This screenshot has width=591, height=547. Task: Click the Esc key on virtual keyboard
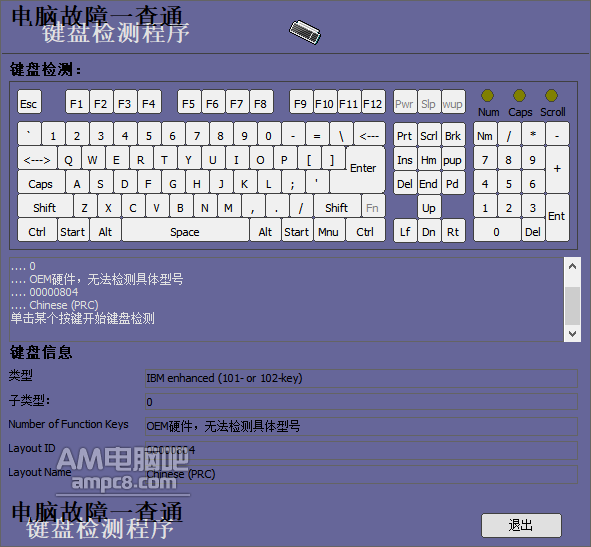point(29,102)
